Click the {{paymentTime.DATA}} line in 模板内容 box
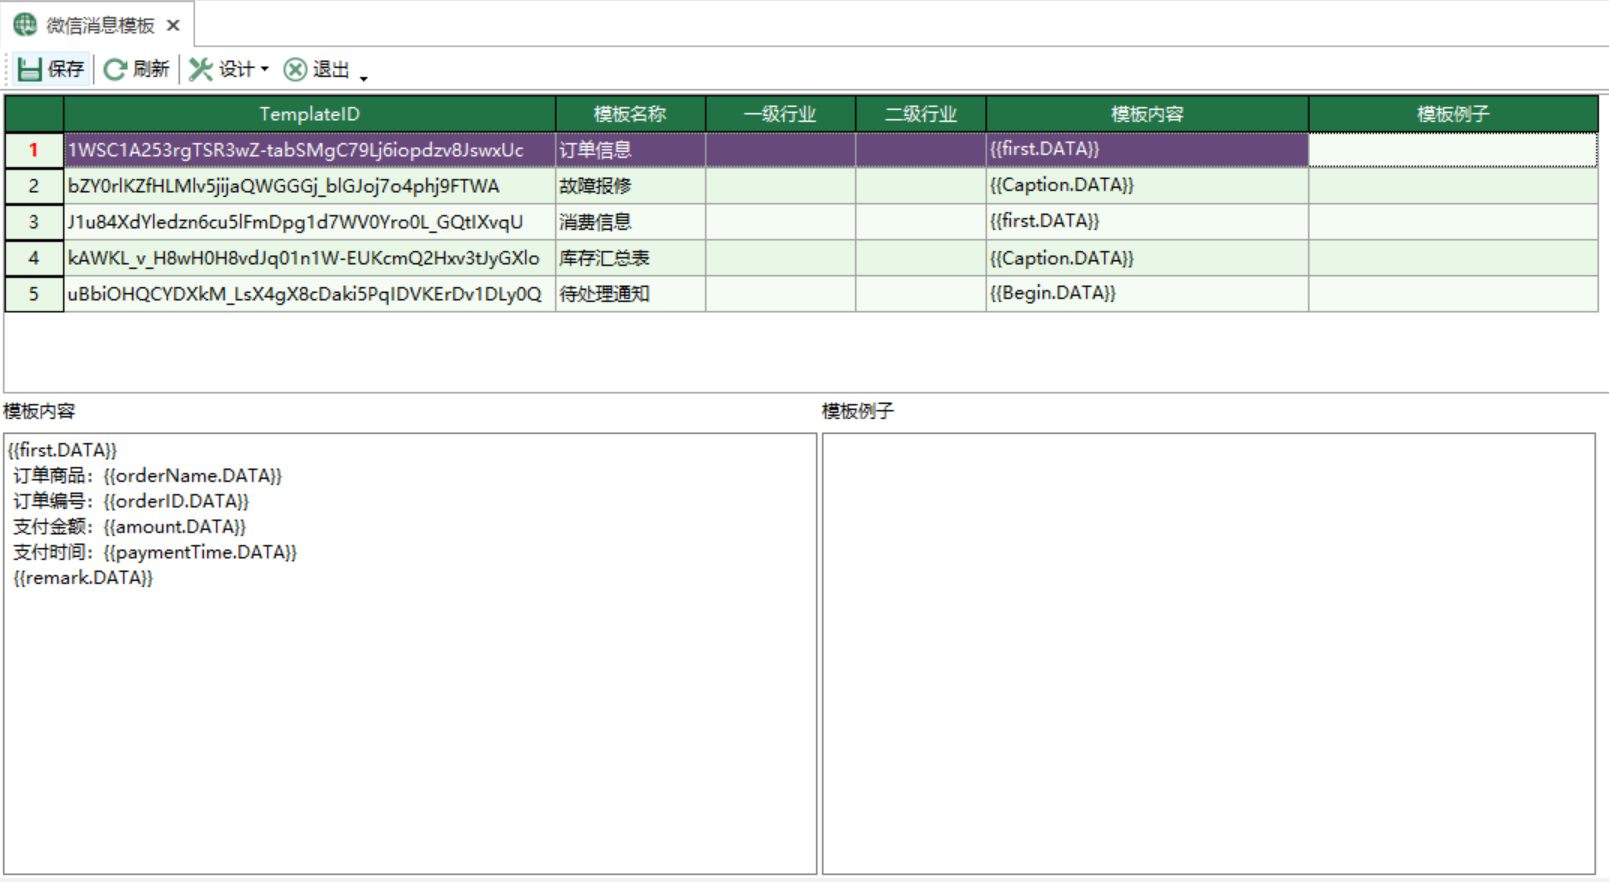Screen dimensions: 1609x882 (155, 552)
